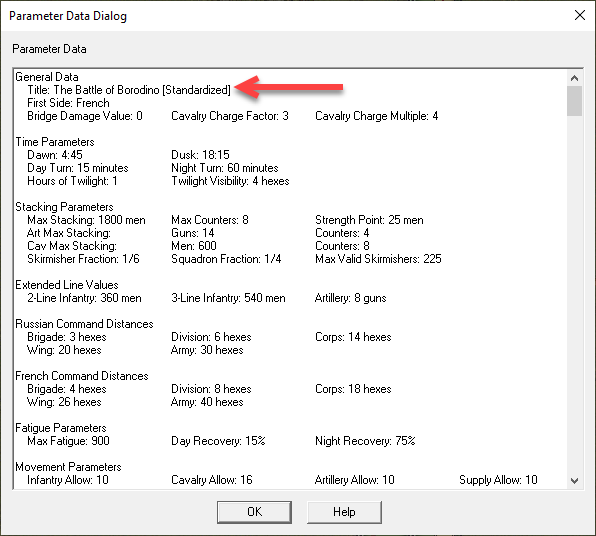Open the Help button
The image size is (596, 536).
point(344,512)
